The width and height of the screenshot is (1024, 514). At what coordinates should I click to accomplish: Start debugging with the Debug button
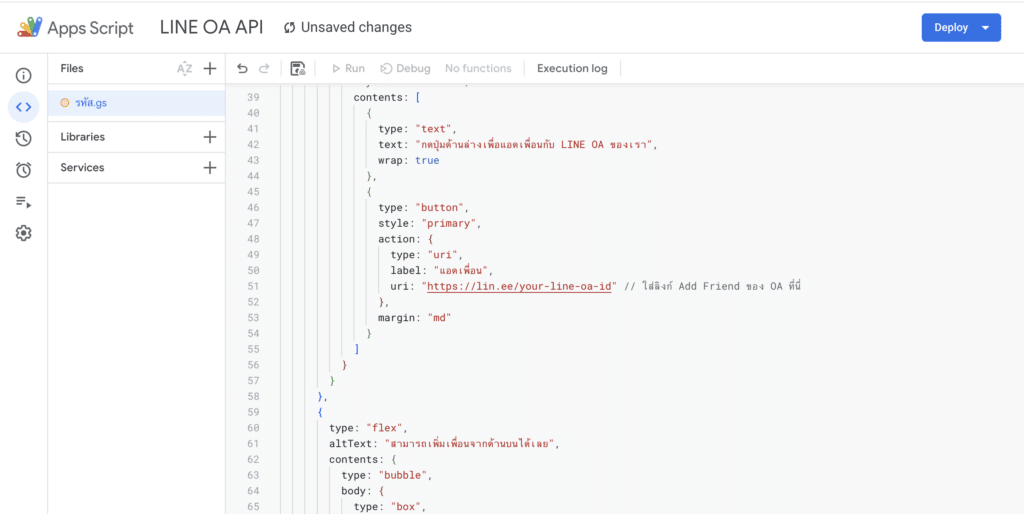(405, 69)
